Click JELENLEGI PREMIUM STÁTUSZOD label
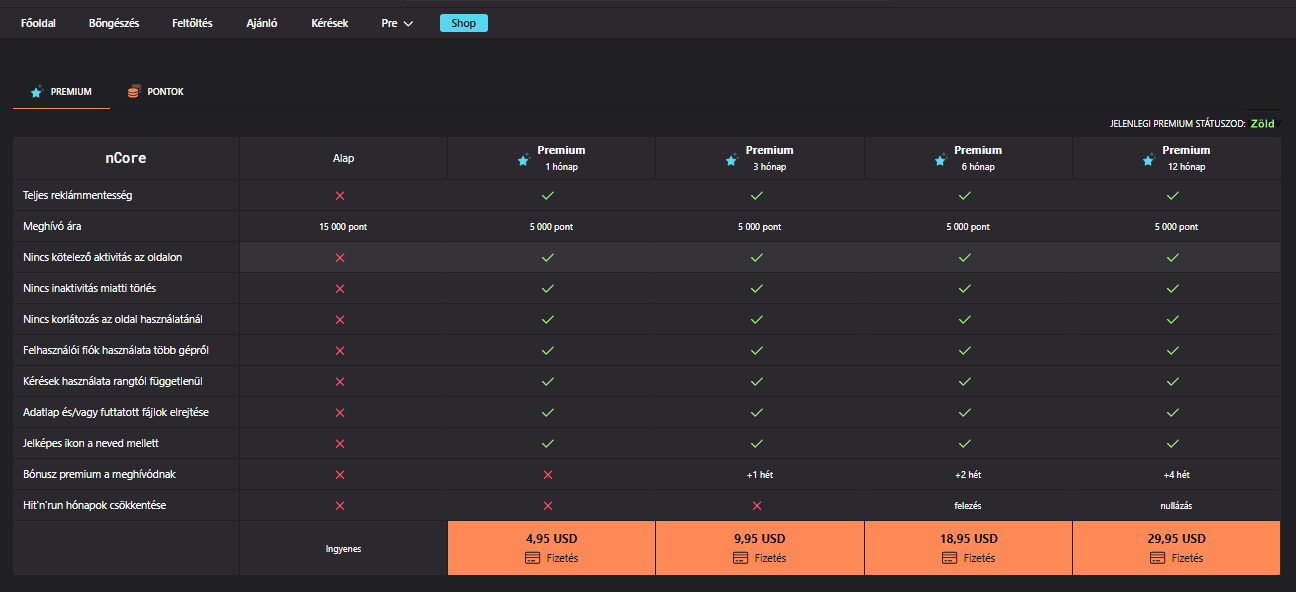This screenshot has width=1296, height=592. tap(1177, 124)
